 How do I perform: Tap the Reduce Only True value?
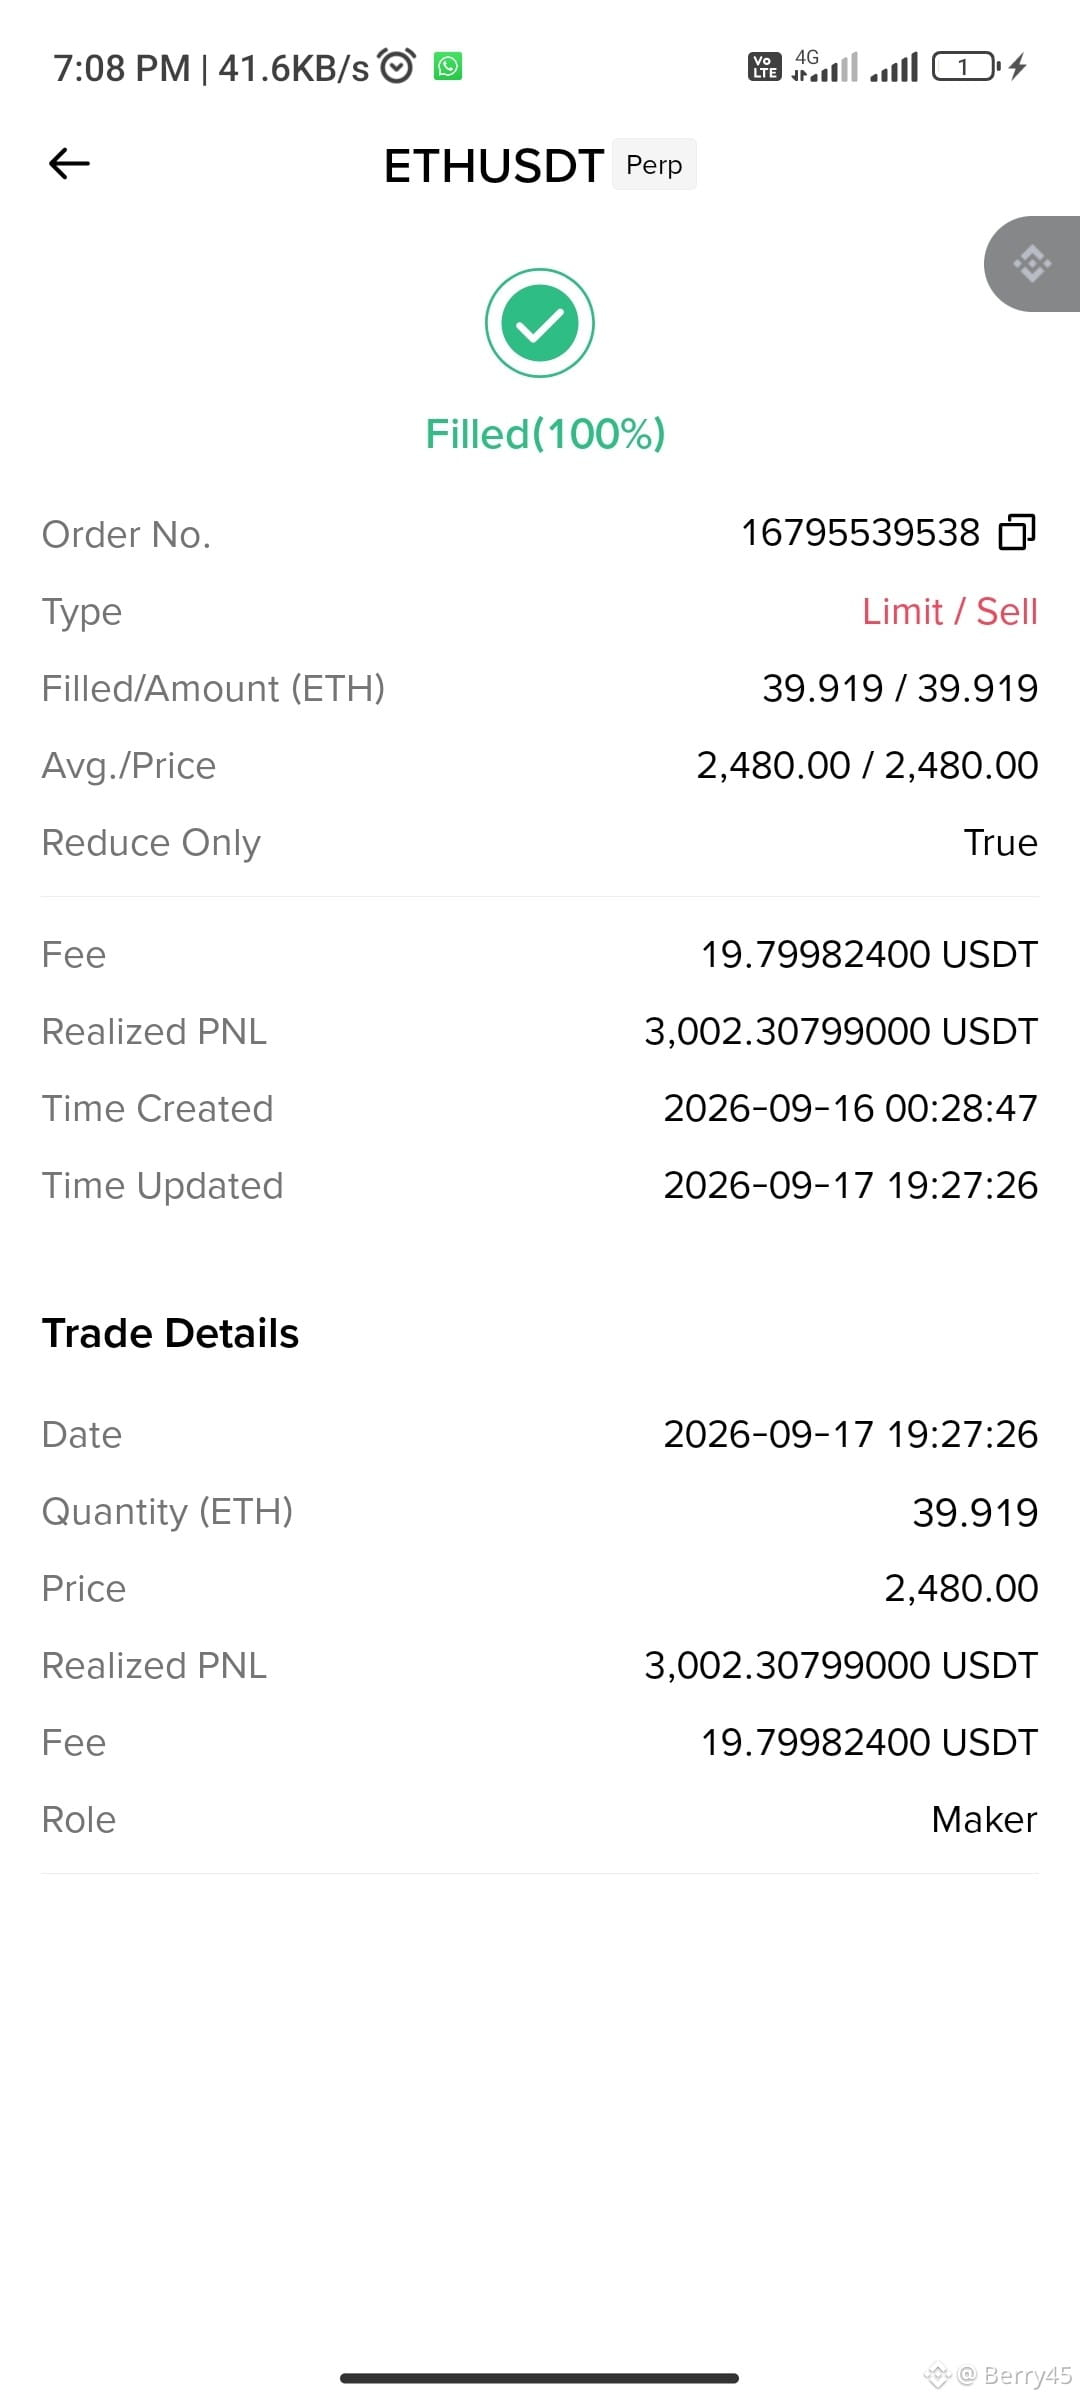1000,842
